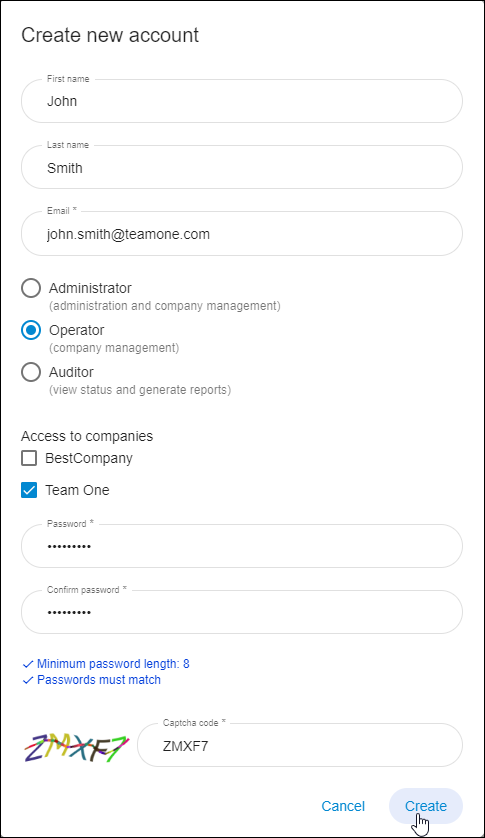Click into the Last name field with Smith
Viewport: 485px width, 838px height.
[242, 167]
